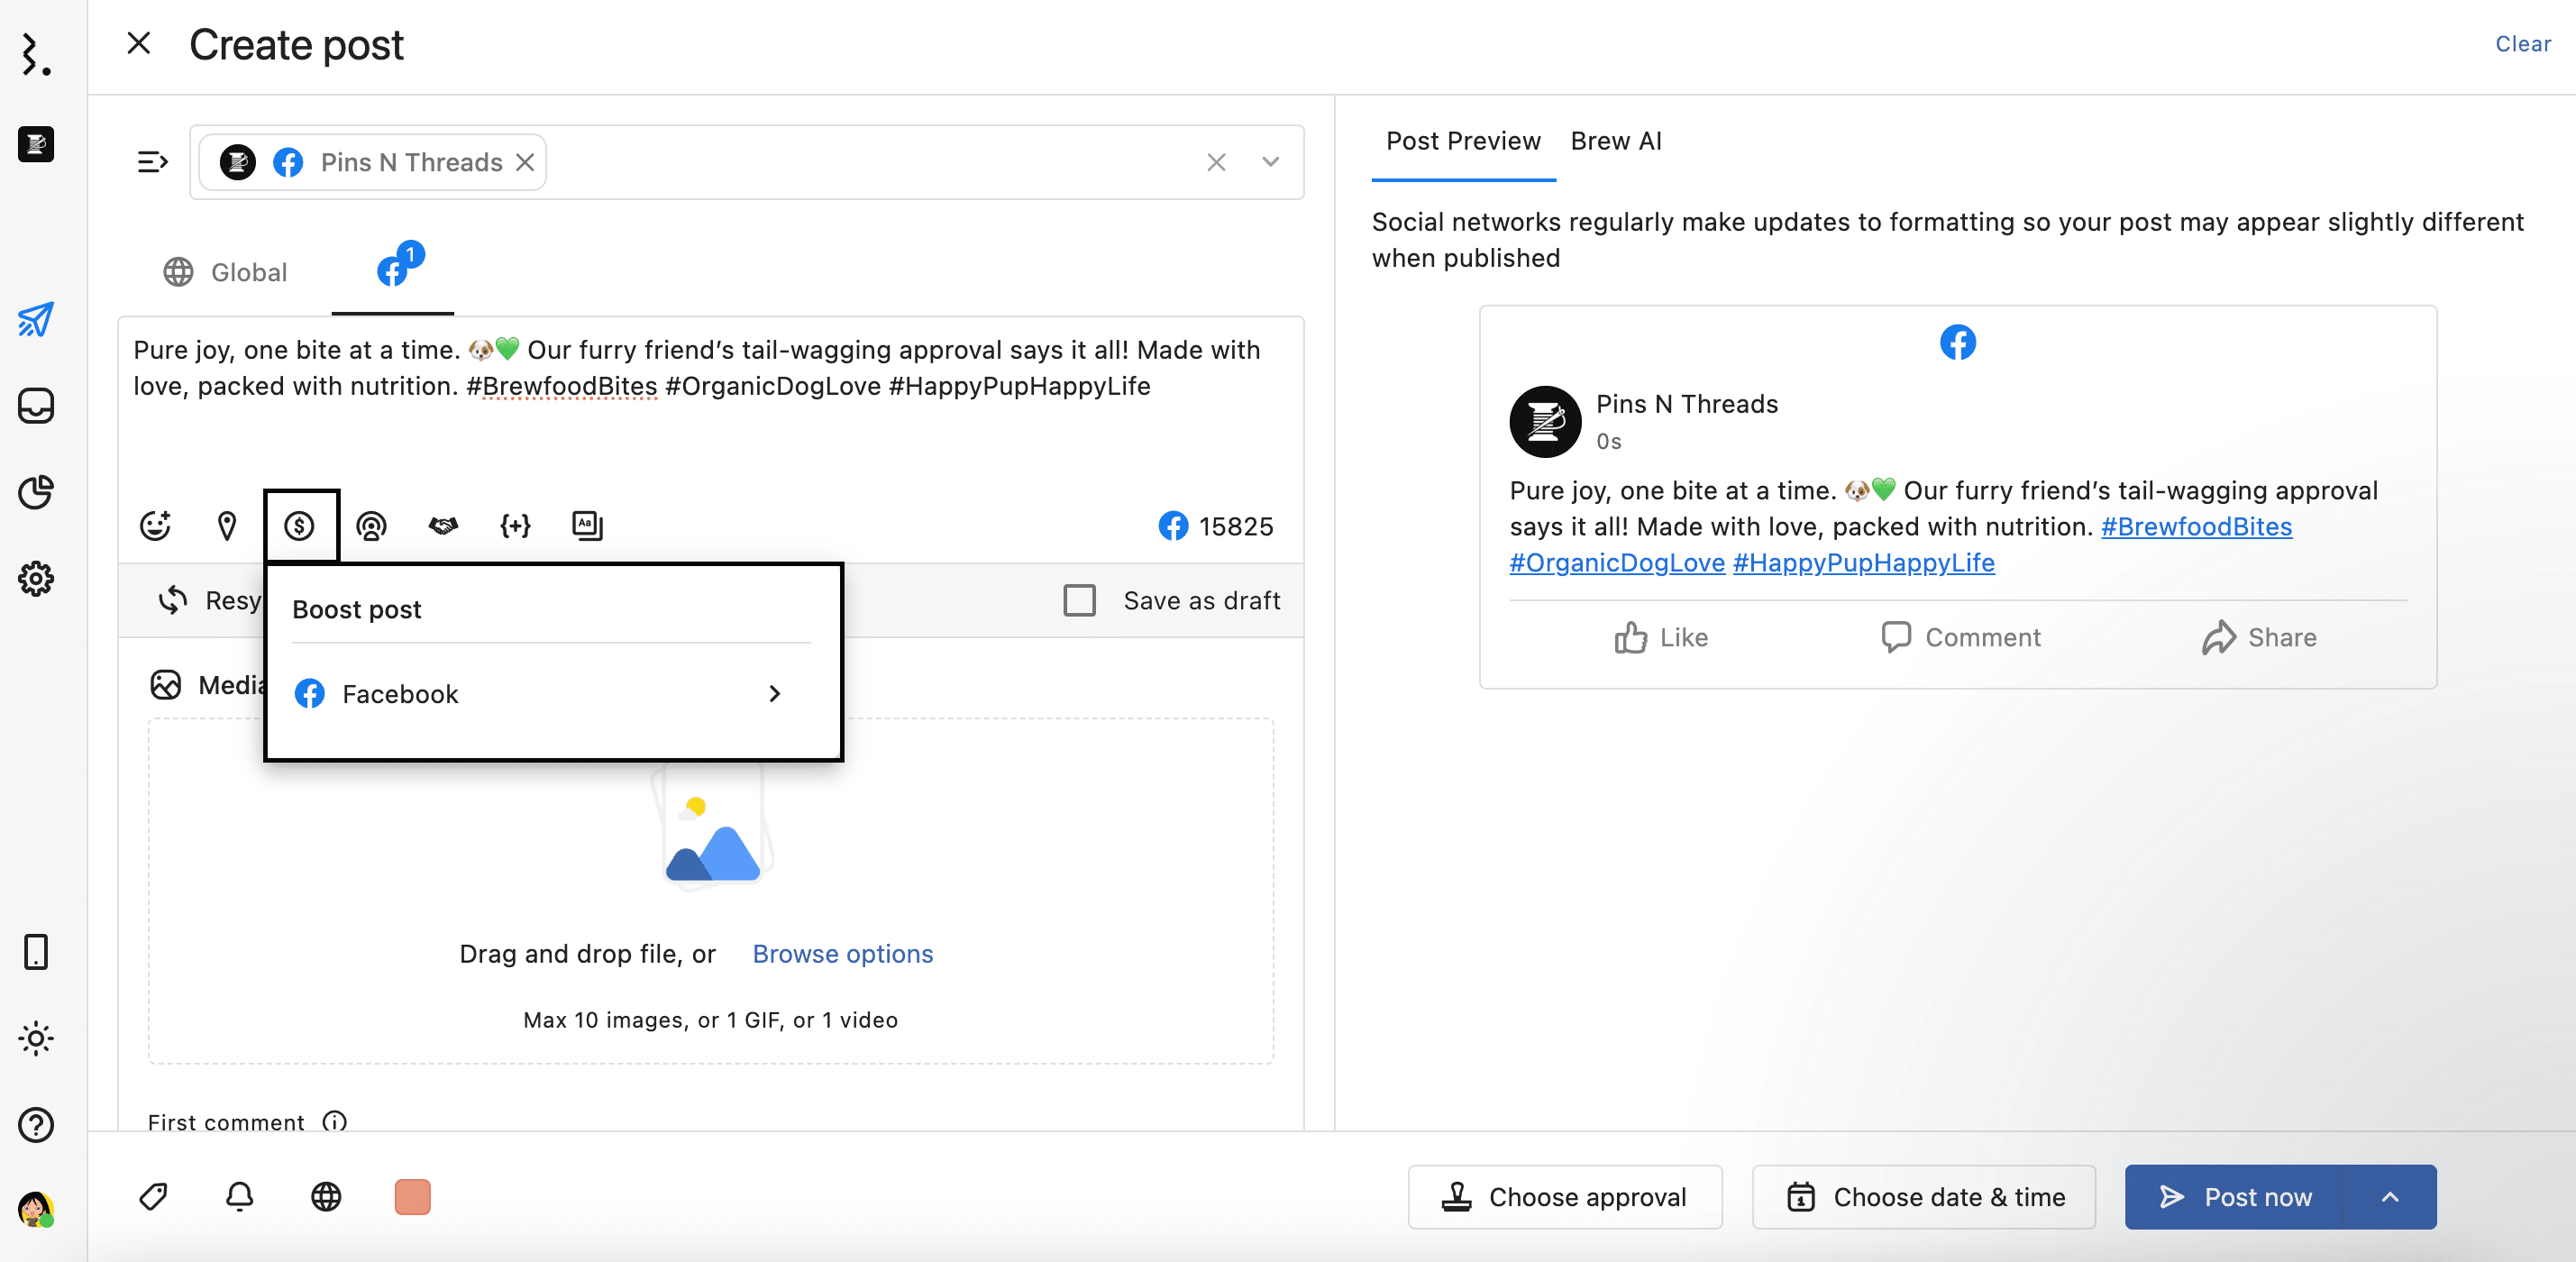Viewport: 2576px width, 1262px height.
Task: Click the curly braces dynamic field icon
Action: pos(515,526)
